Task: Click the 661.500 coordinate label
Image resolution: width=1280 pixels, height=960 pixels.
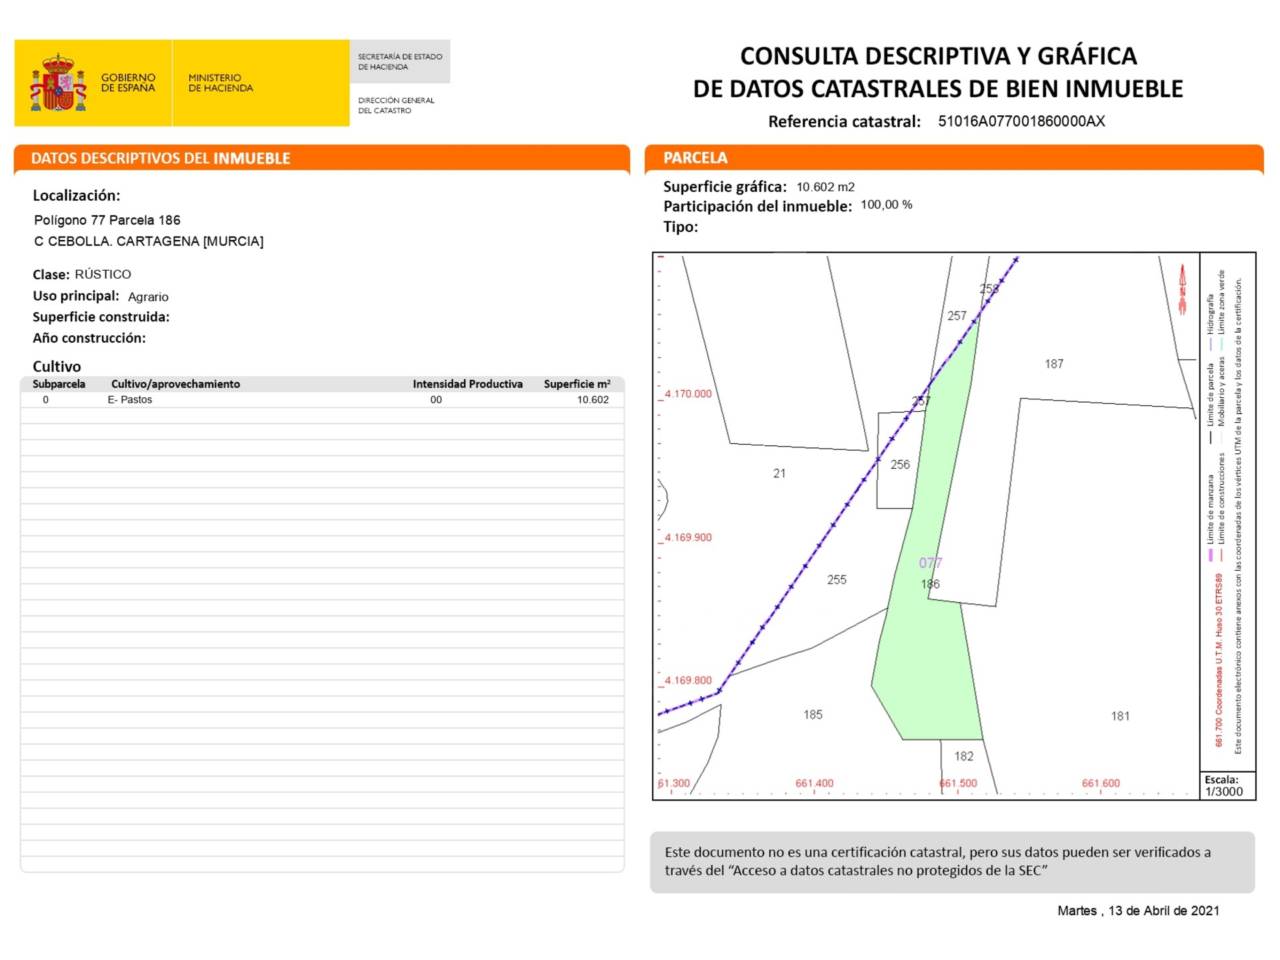Action: click(x=958, y=783)
